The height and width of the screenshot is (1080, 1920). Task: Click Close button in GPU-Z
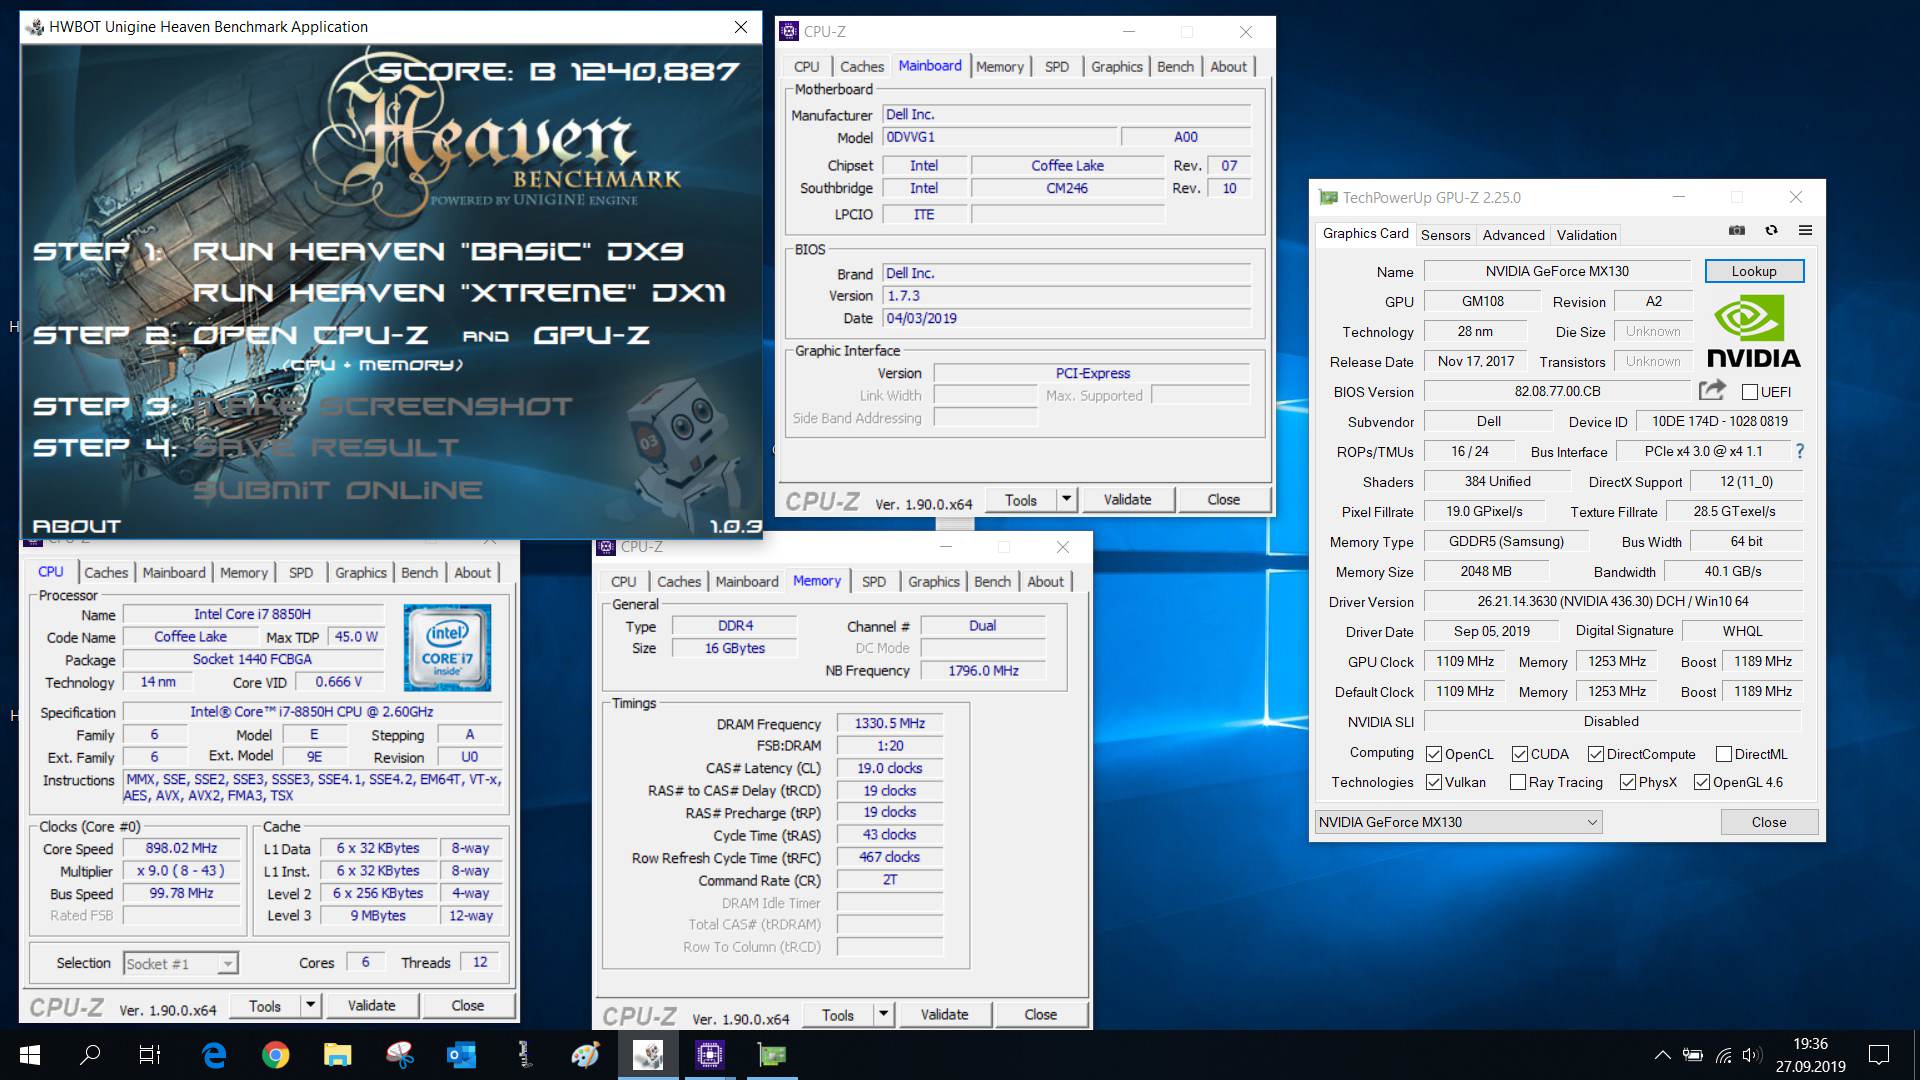1768,822
